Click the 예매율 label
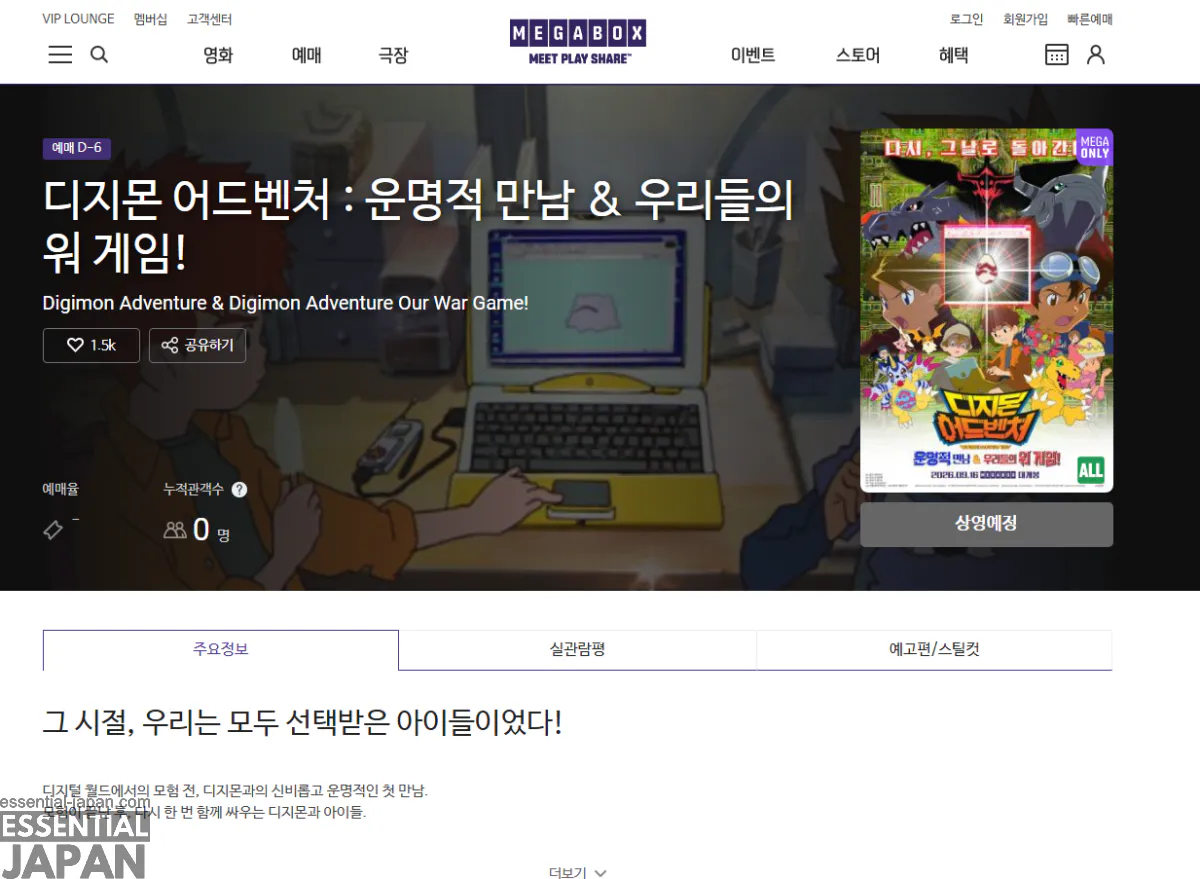The width and height of the screenshot is (1200, 879). (60, 489)
